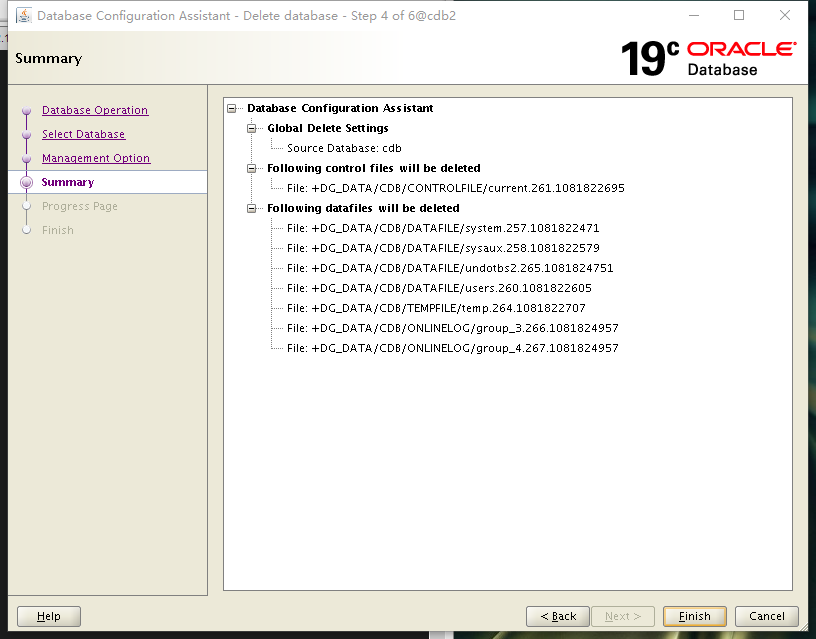Viewport: 816px width, 639px height.
Task: Return to the Management Option step
Action: 96,158
